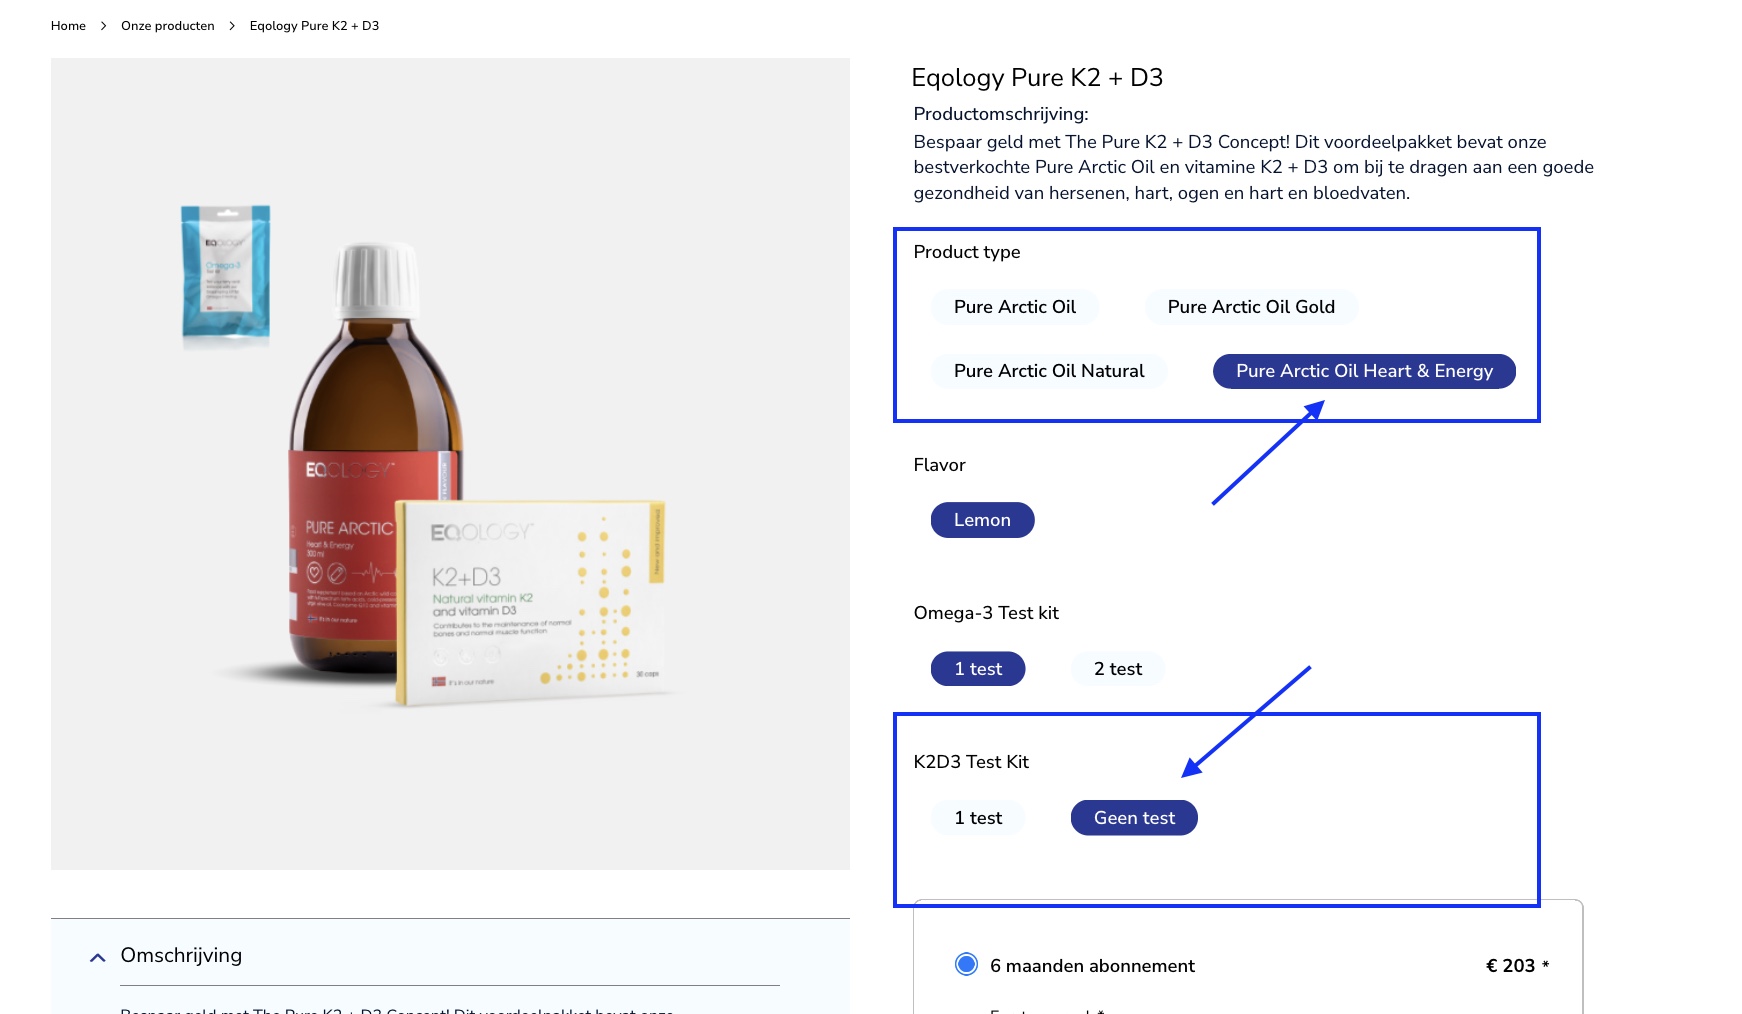Click the Productomschrijving label
This screenshot has width=1742, height=1014.
click(1001, 114)
